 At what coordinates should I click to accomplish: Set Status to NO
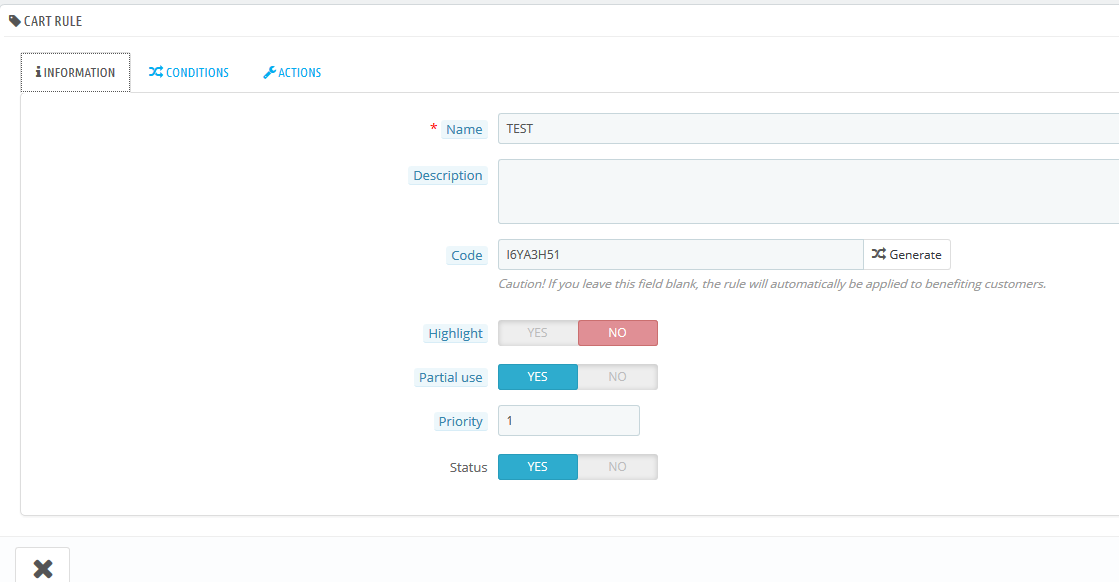pyautogui.click(x=617, y=467)
